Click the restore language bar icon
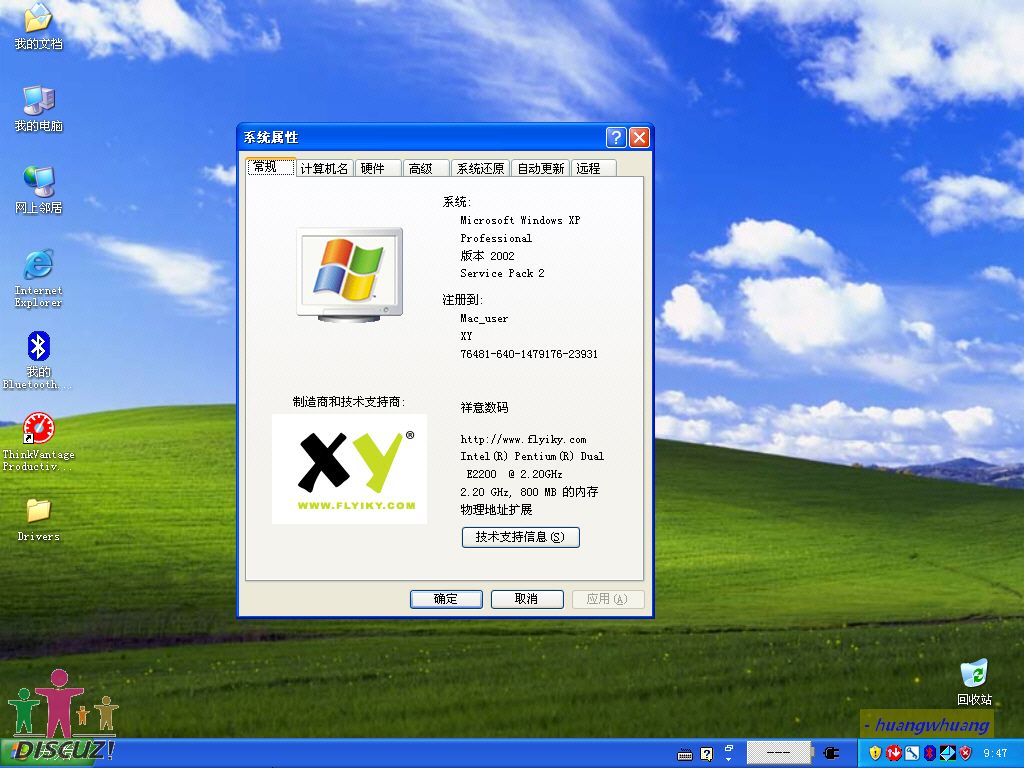 point(729,748)
